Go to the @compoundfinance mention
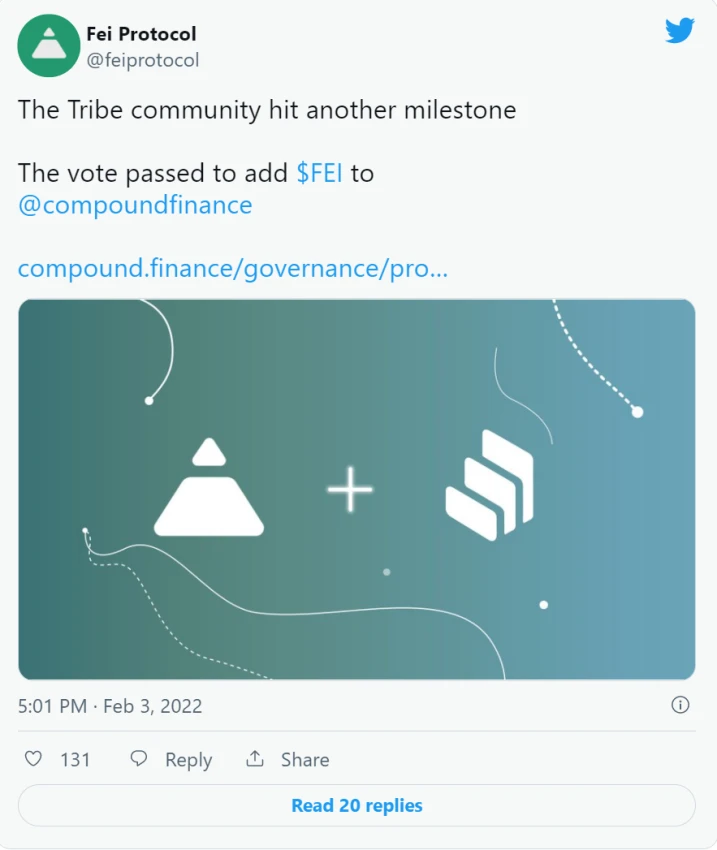 click(x=135, y=205)
